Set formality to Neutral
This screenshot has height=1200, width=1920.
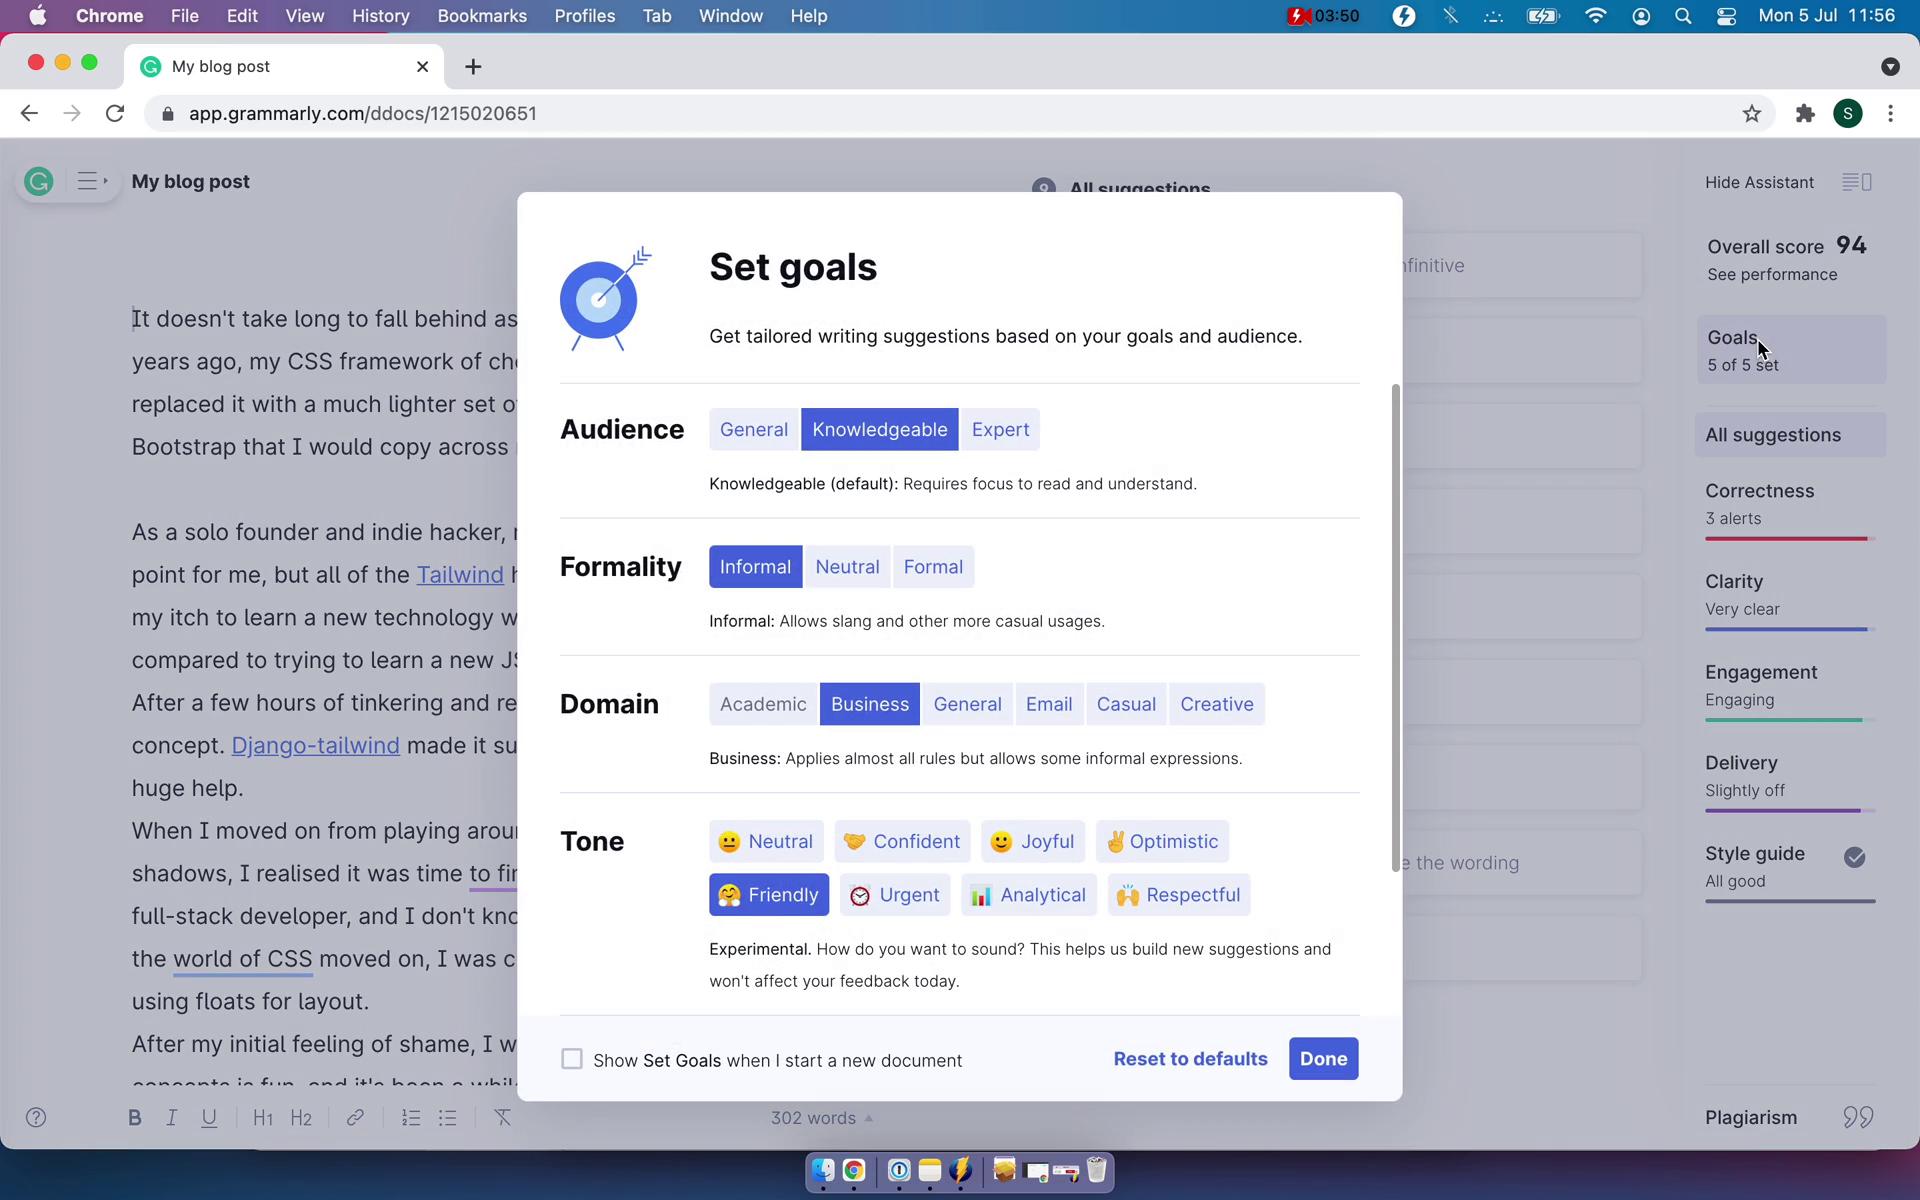(847, 567)
